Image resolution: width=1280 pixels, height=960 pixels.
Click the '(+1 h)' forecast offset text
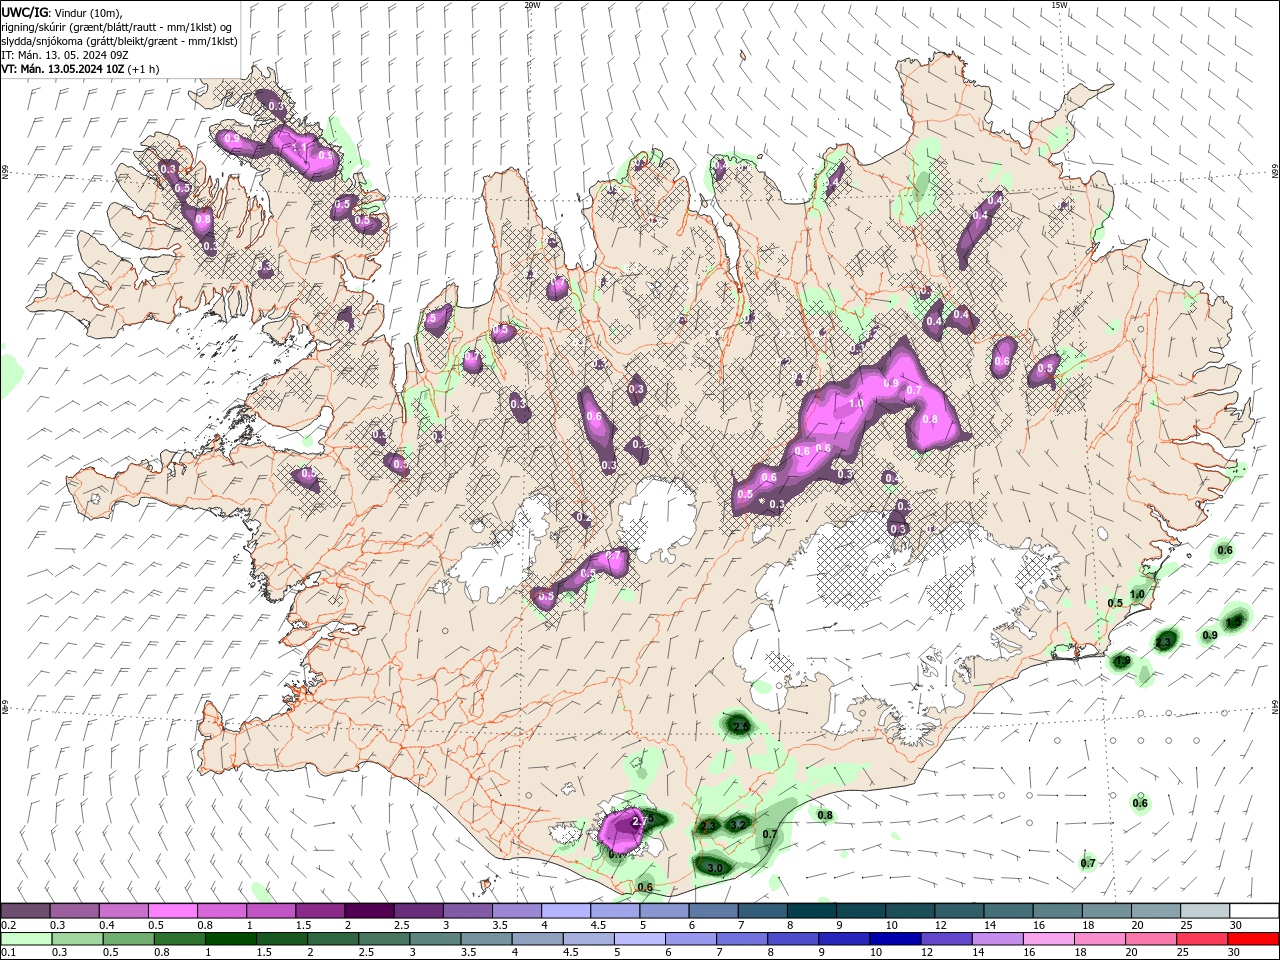[x=144, y=69]
